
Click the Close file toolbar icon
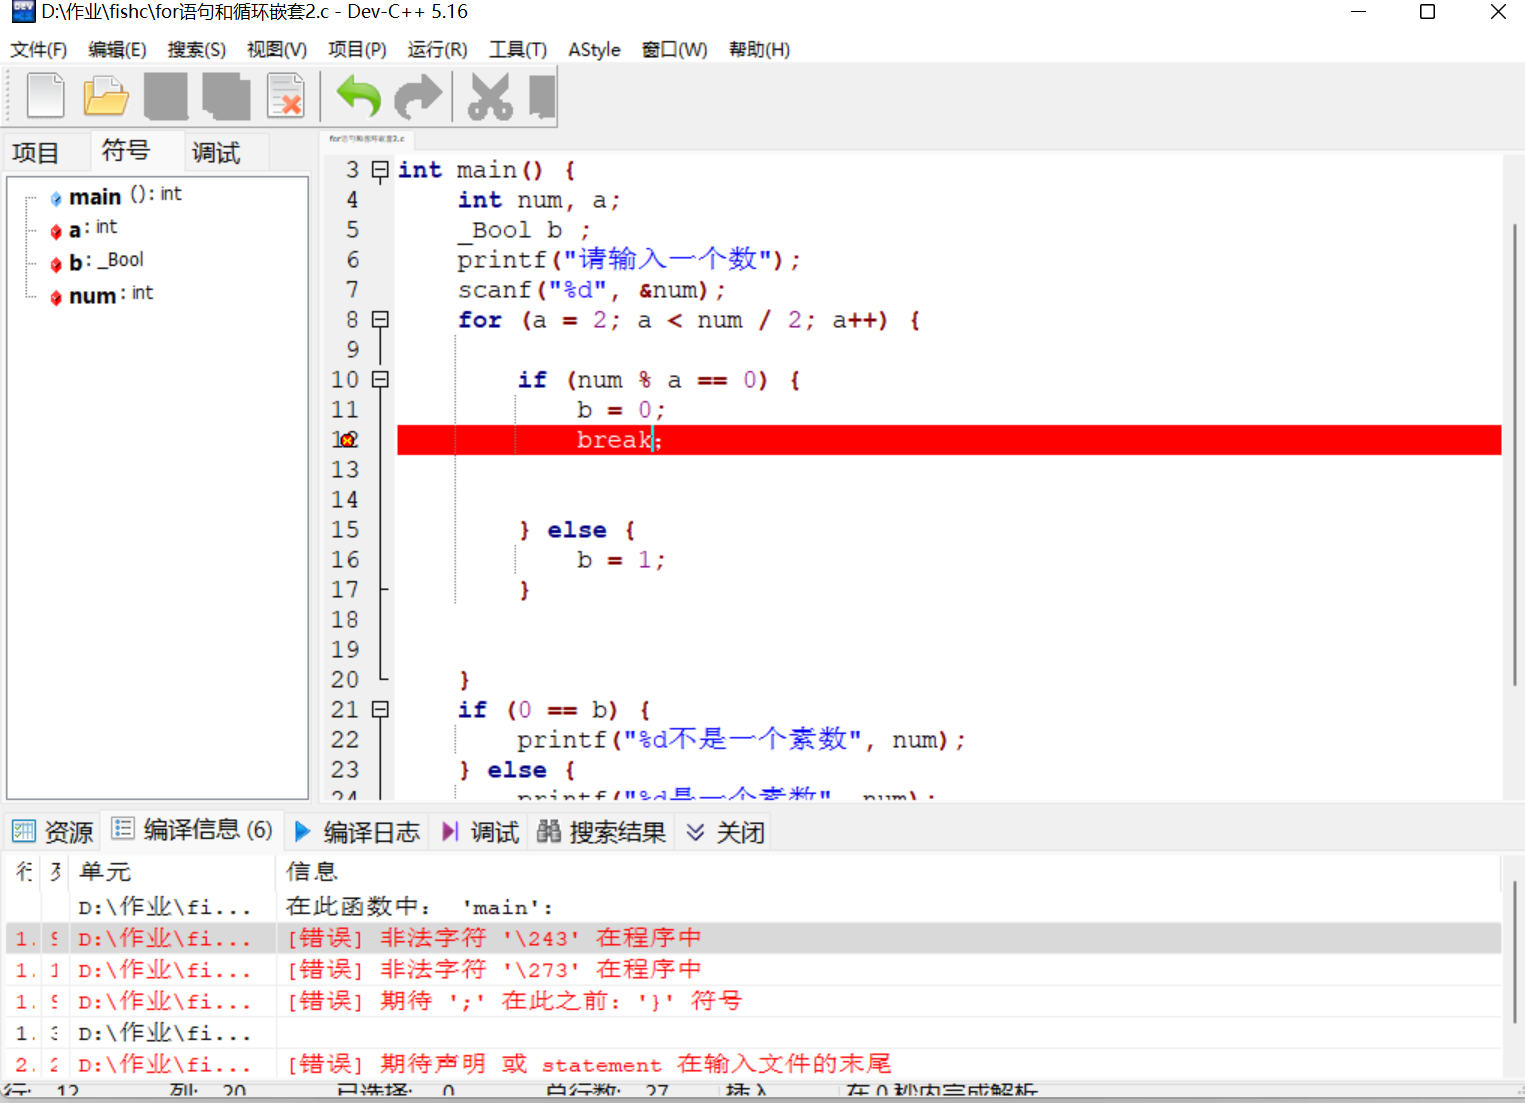[286, 96]
